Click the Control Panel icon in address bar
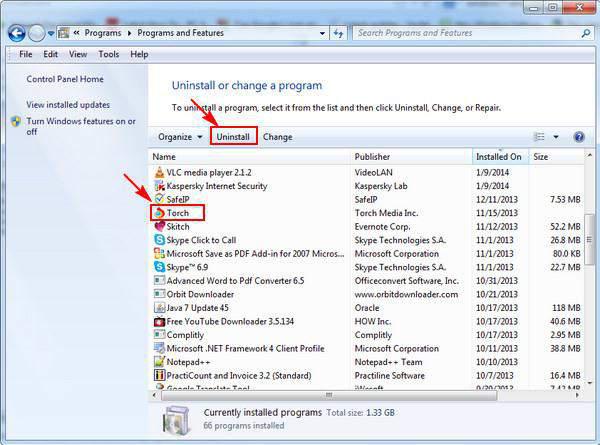Screen dimensions: 600x445 pos(64,33)
